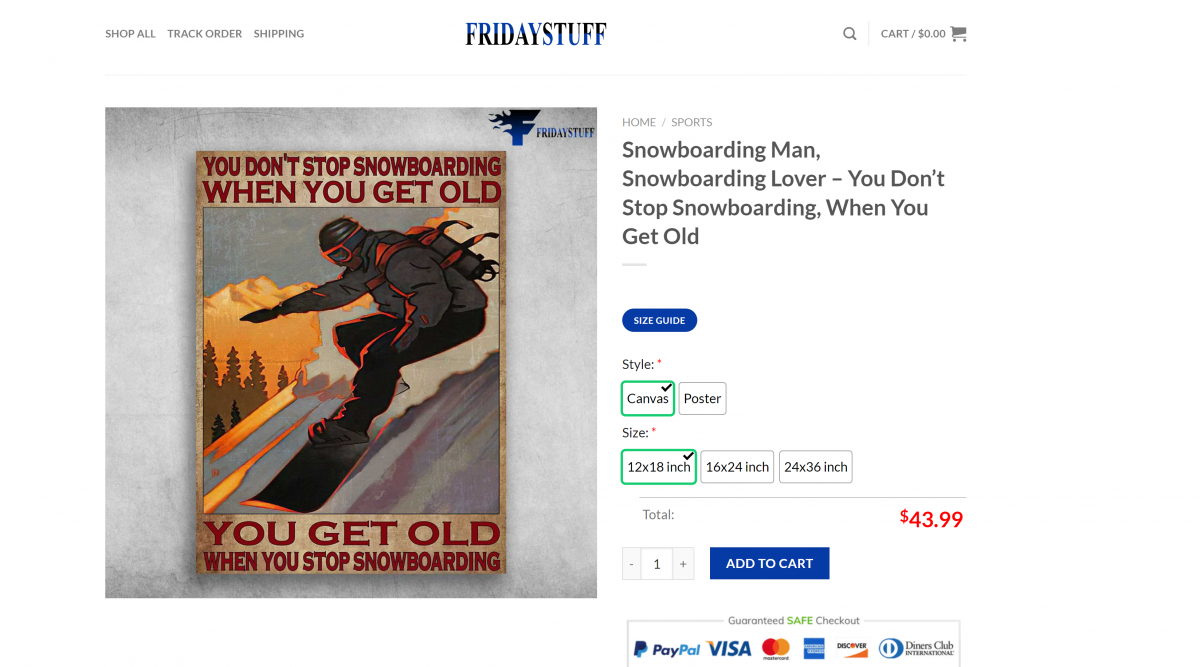Choose the 24x36 inch size
Image resolution: width=1200 pixels, height=667 pixels.
pyautogui.click(x=816, y=467)
